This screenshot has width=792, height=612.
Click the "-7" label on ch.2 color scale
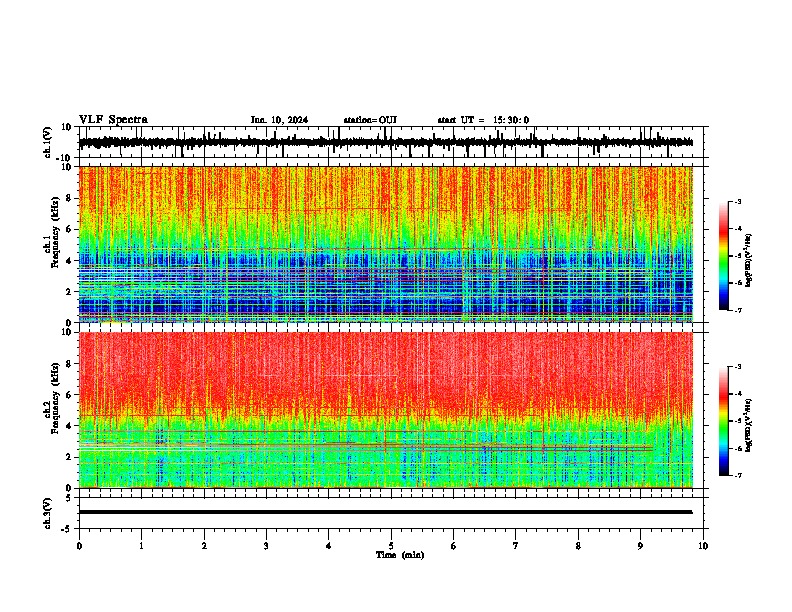pos(737,476)
